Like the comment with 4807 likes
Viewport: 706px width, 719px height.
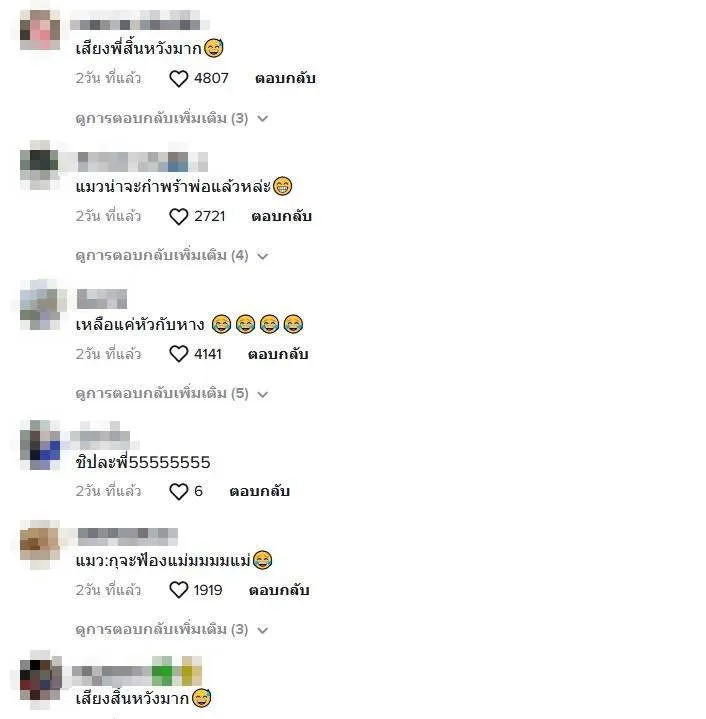[179, 78]
